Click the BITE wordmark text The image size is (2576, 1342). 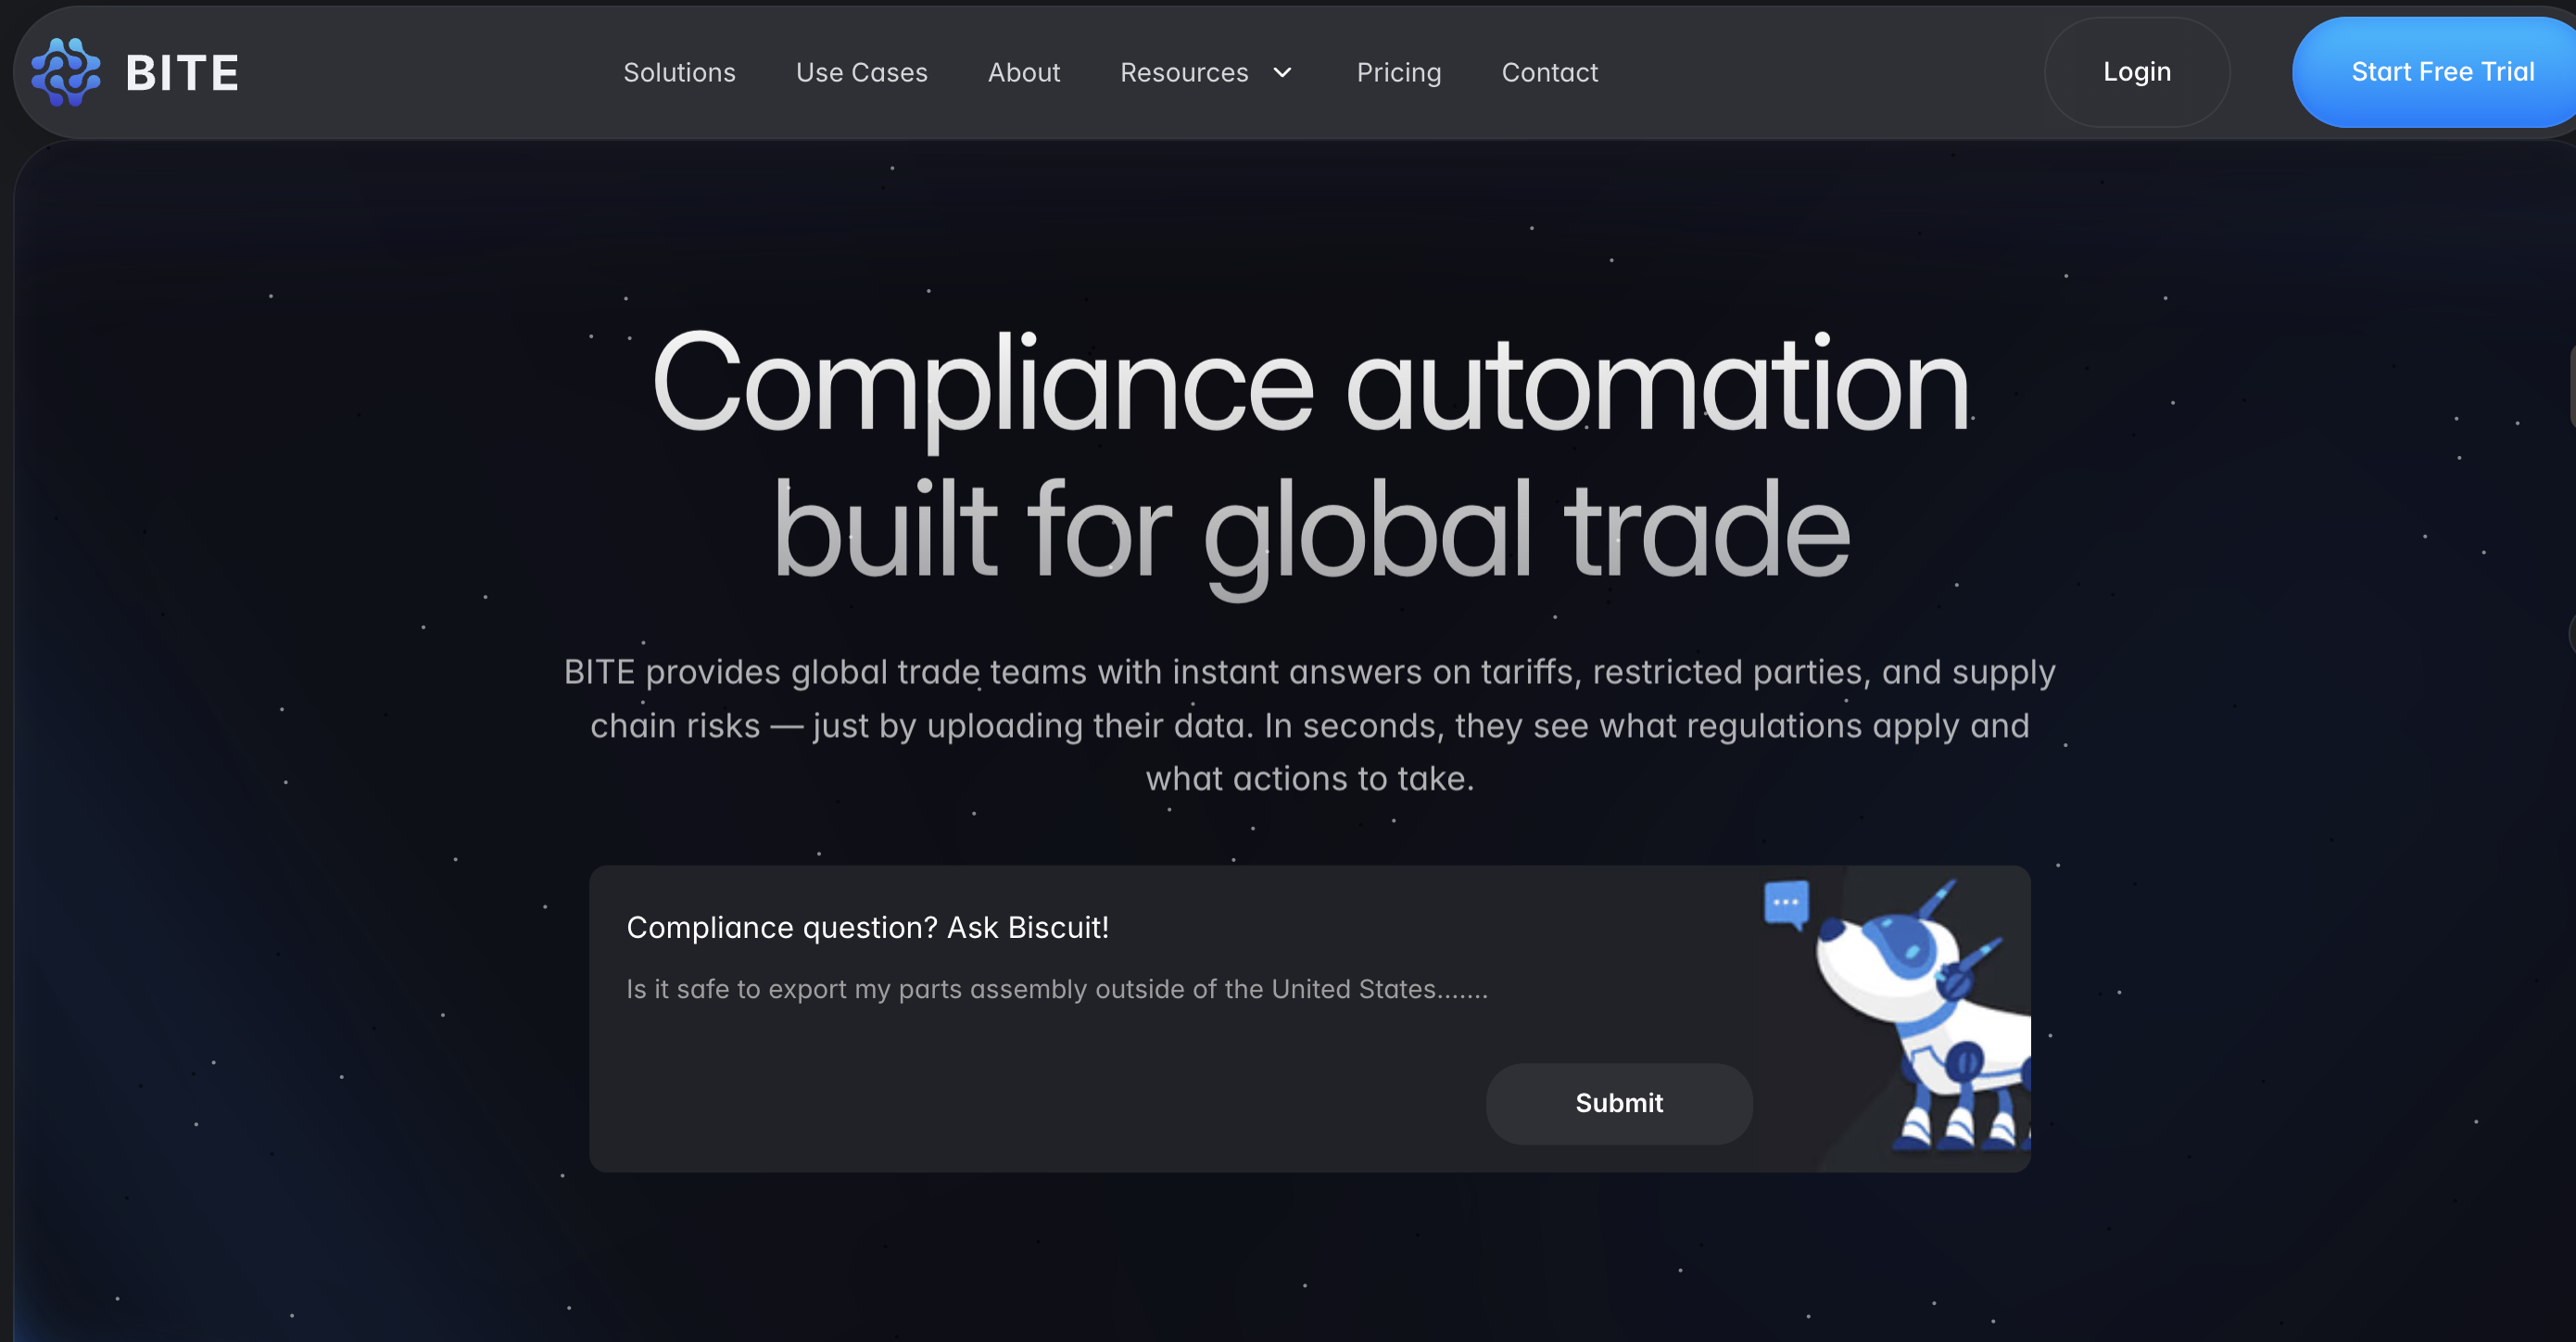pyautogui.click(x=182, y=73)
